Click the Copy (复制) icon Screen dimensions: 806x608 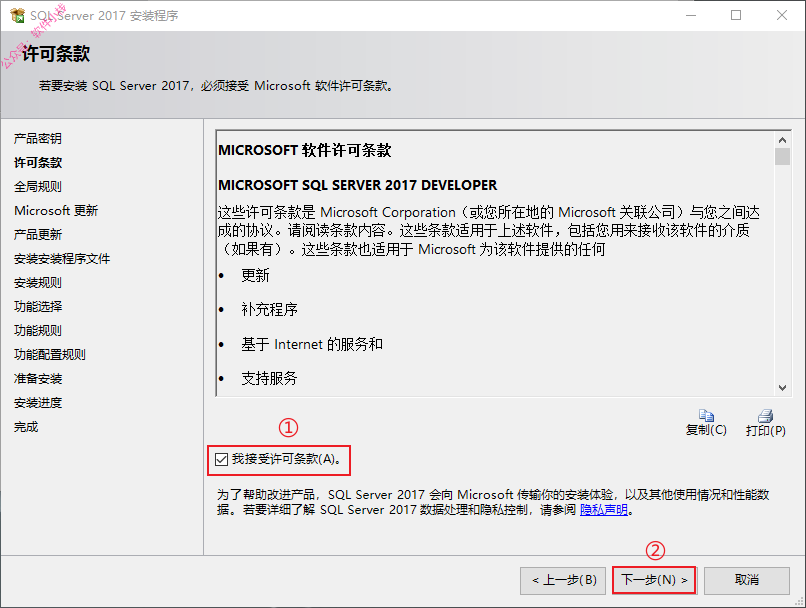706,415
